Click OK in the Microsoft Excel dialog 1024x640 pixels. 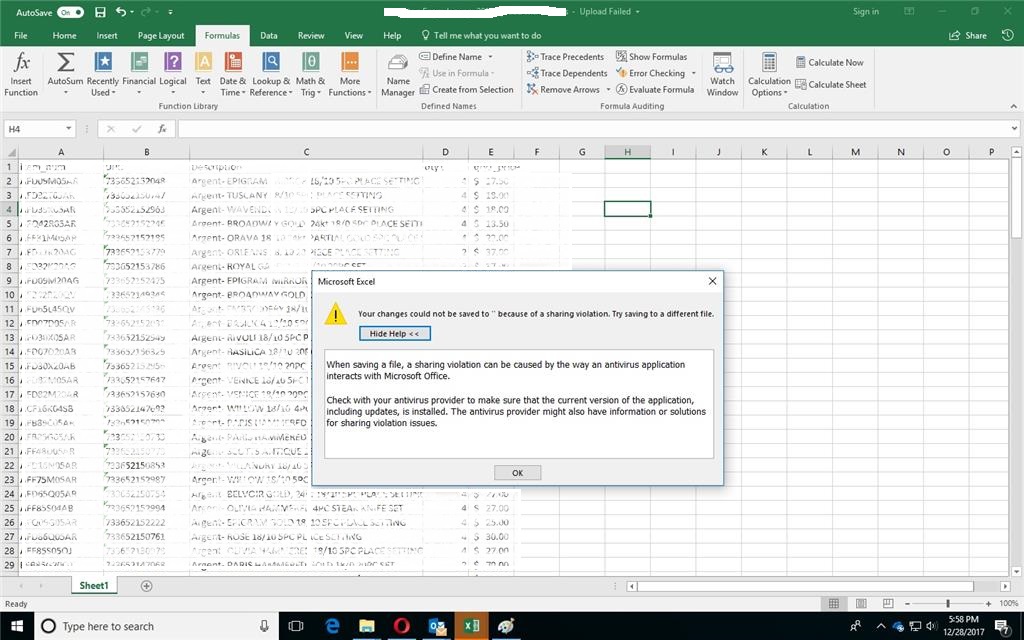coord(517,472)
